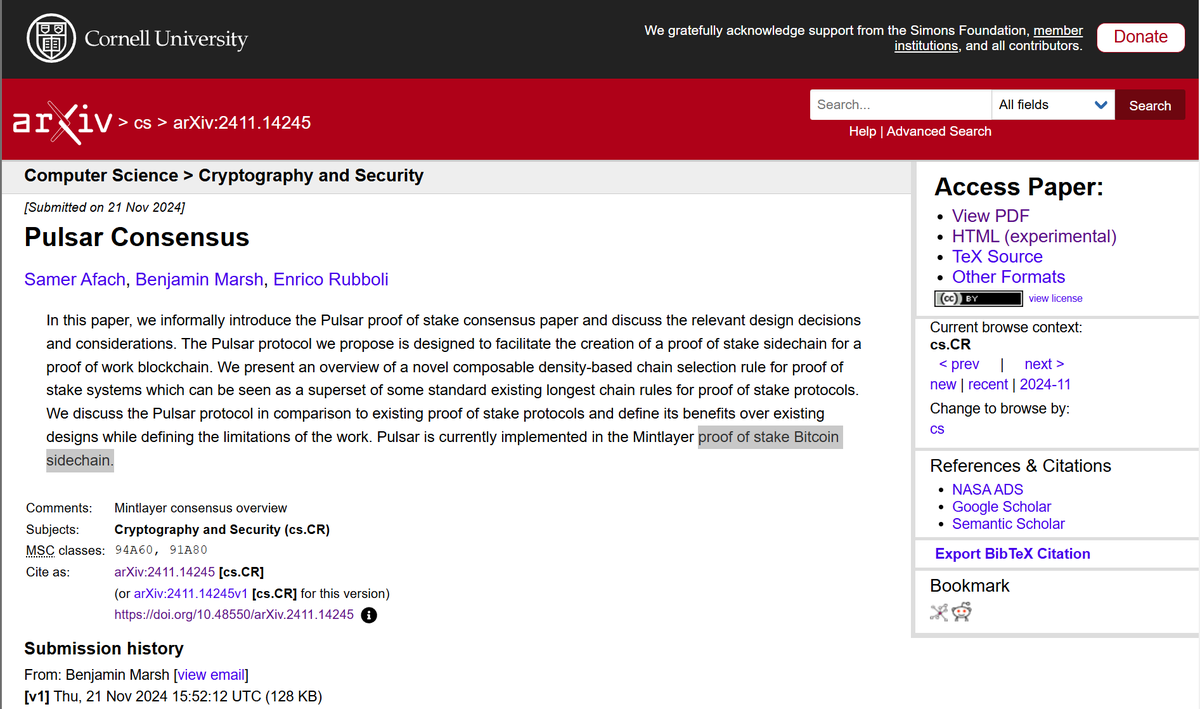1200x709 pixels.
Task: Click cs breadcrumb in red header
Action: click(143, 123)
